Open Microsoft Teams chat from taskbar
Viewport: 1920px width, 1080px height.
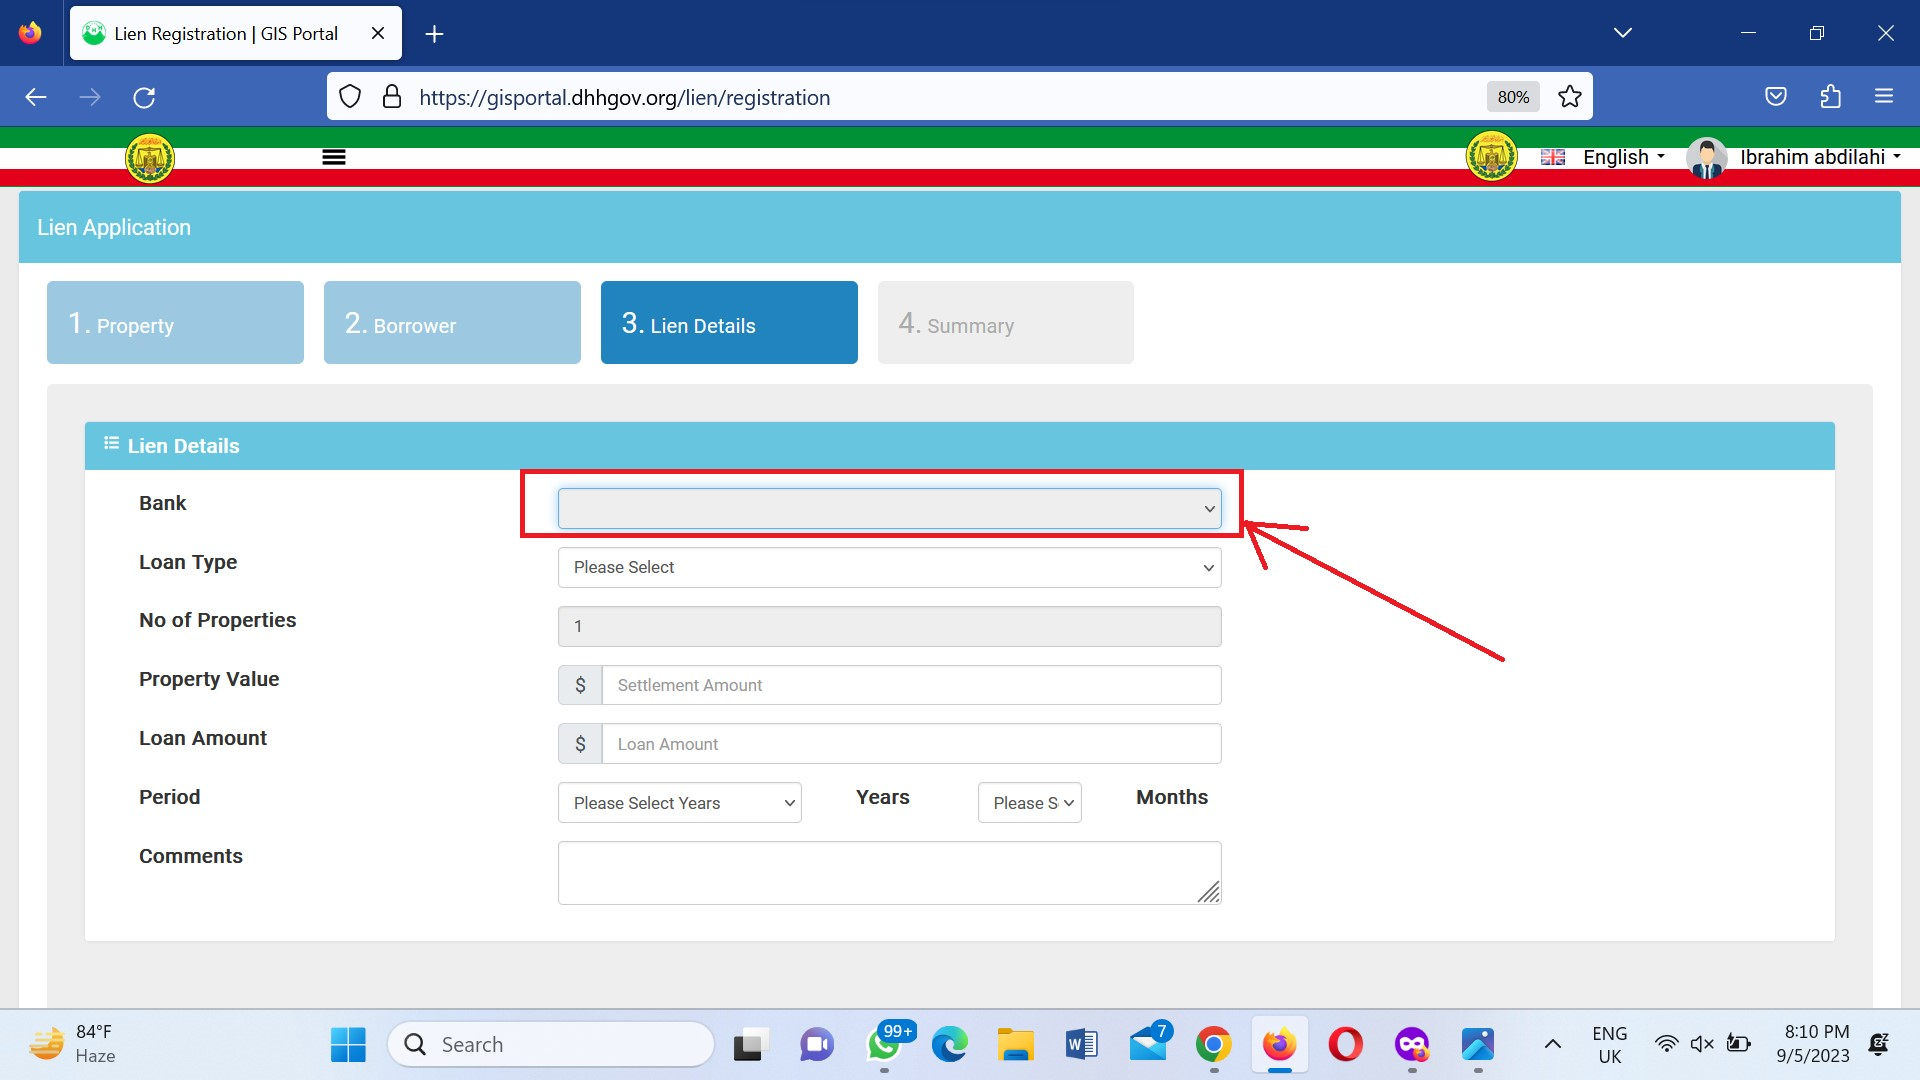pos(817,1044)
